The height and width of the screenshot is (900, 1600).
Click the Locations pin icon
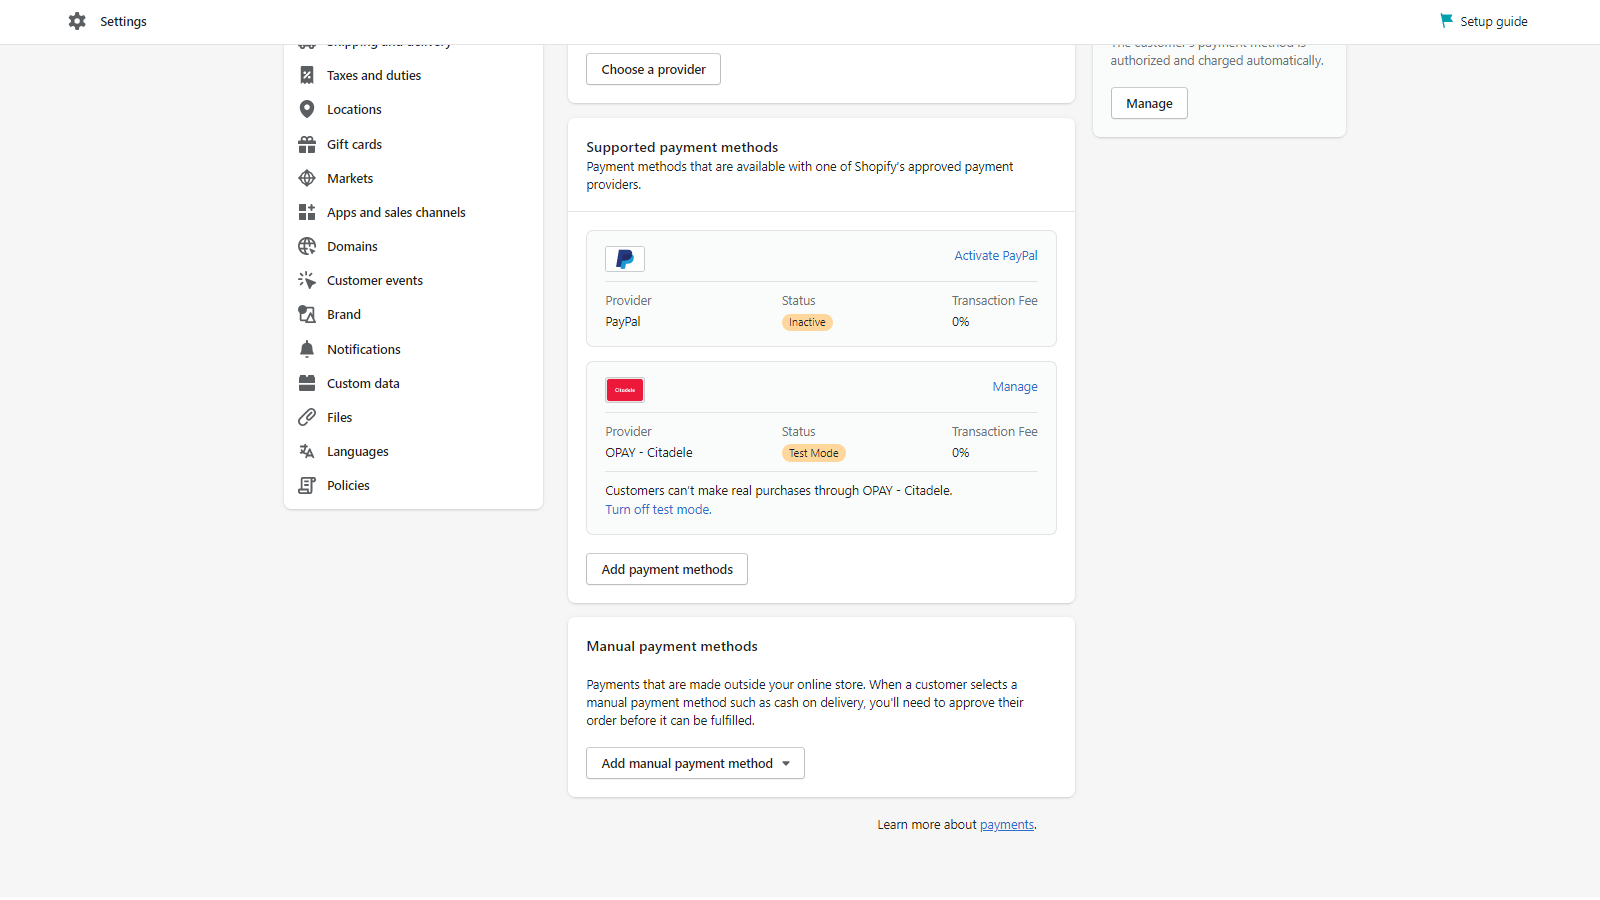coord(307,109)
